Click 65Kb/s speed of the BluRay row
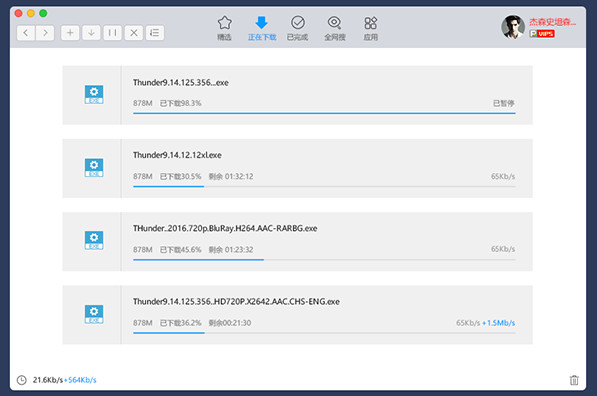 coord(503,249)
